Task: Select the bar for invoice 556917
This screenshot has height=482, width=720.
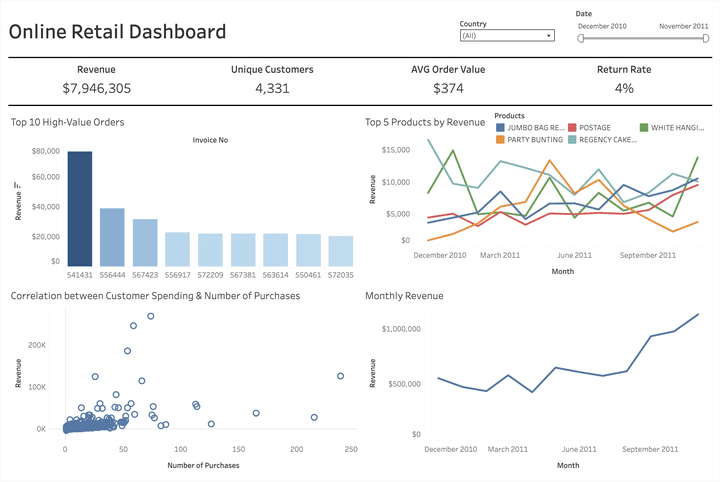Action: 177,249
